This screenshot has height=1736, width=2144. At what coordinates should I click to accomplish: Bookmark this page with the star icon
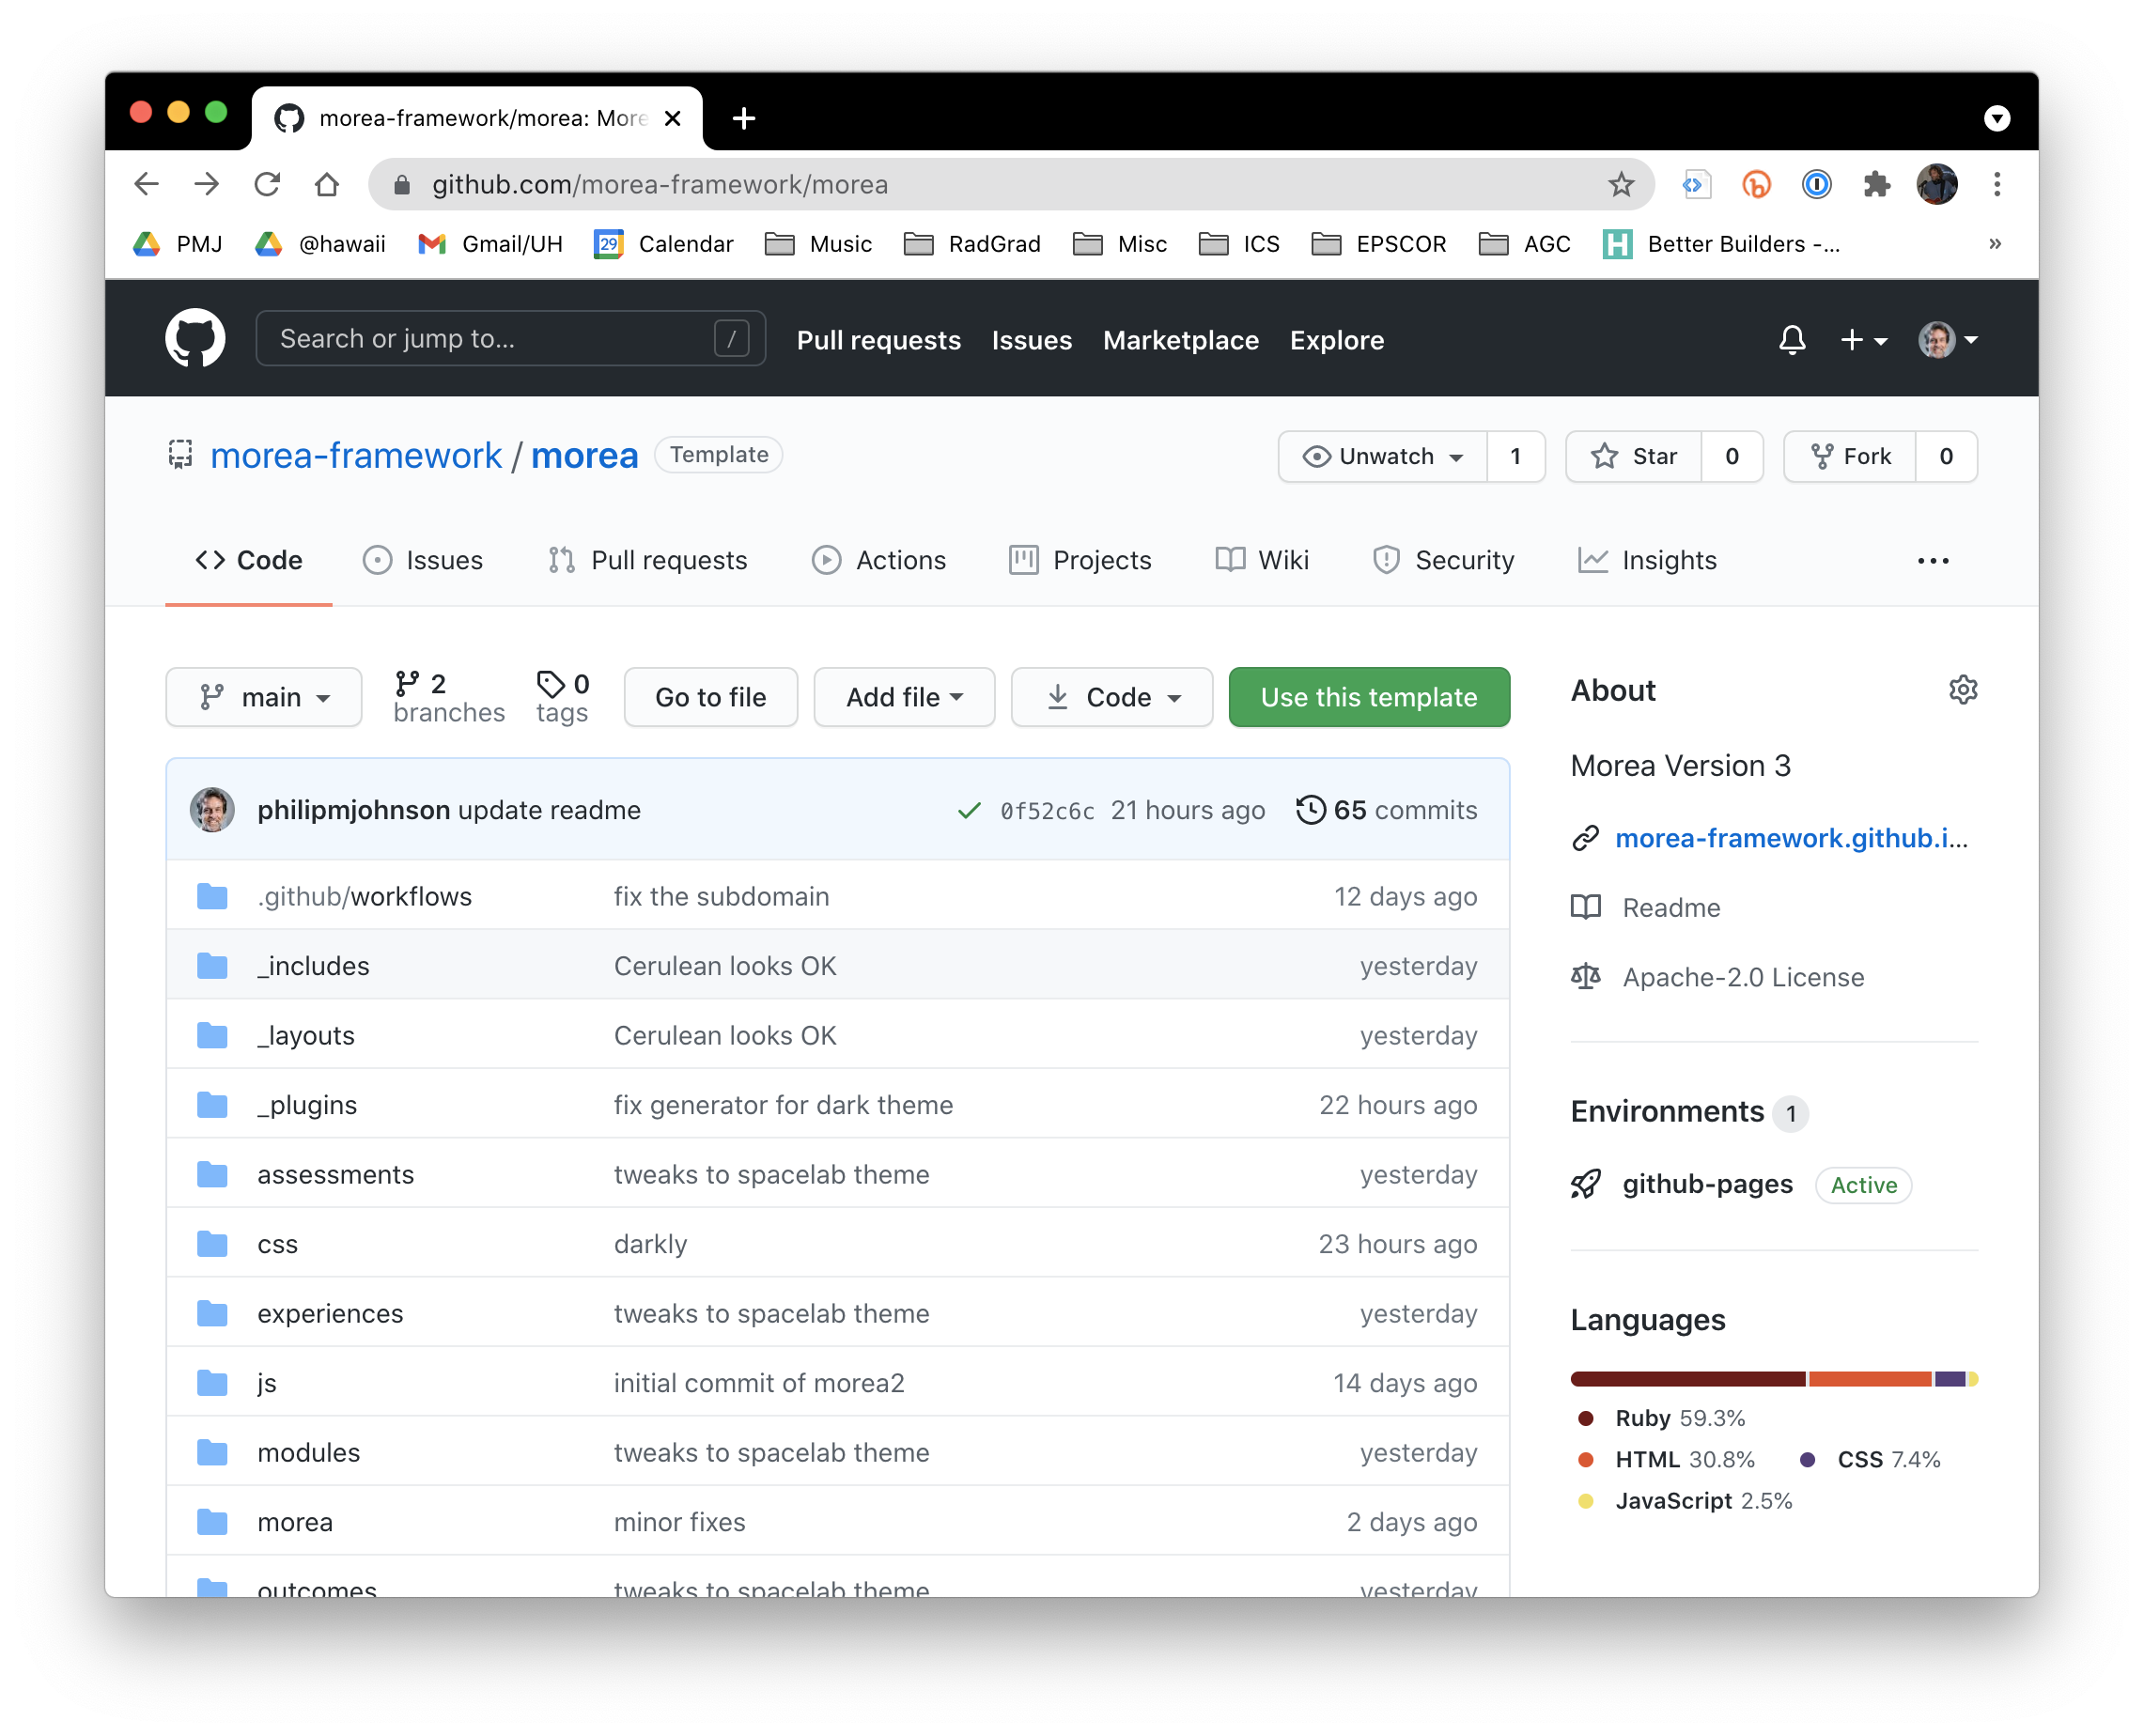coord(1620,184)
